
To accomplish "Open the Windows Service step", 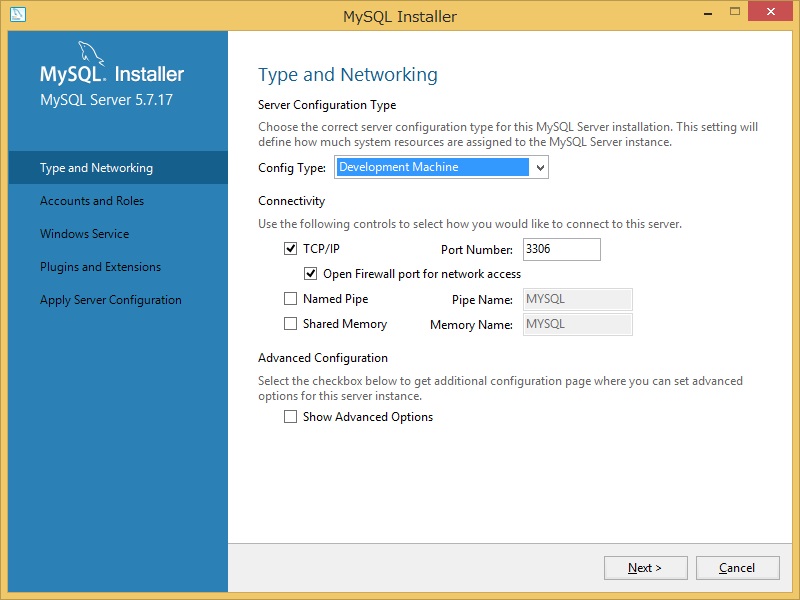I will 118,234.
